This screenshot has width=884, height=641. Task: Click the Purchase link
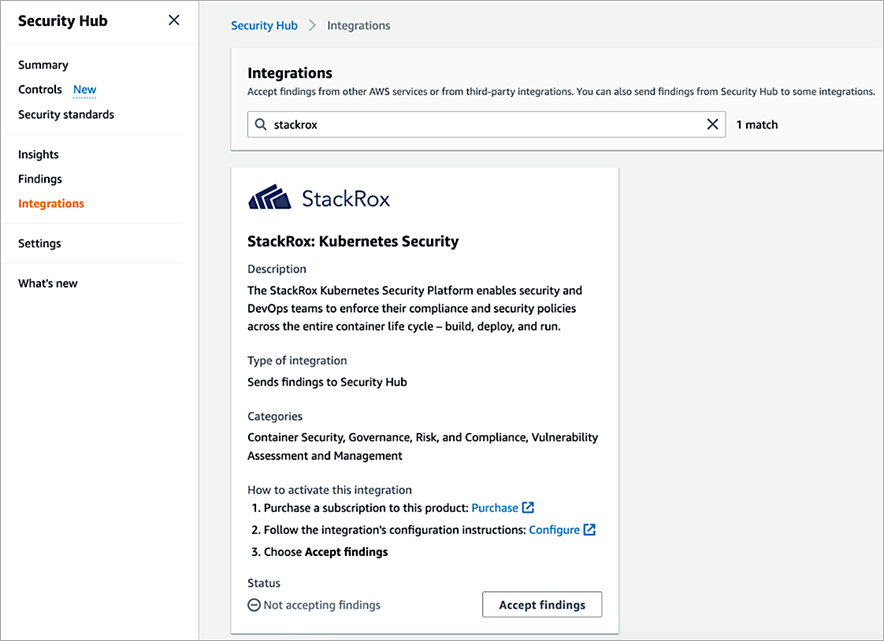point(494,507)
